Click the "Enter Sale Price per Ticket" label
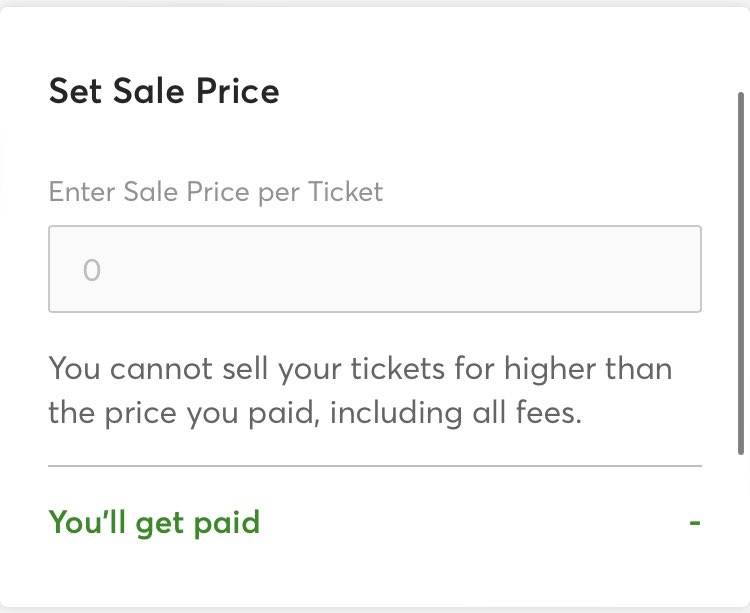 point(216,191)
